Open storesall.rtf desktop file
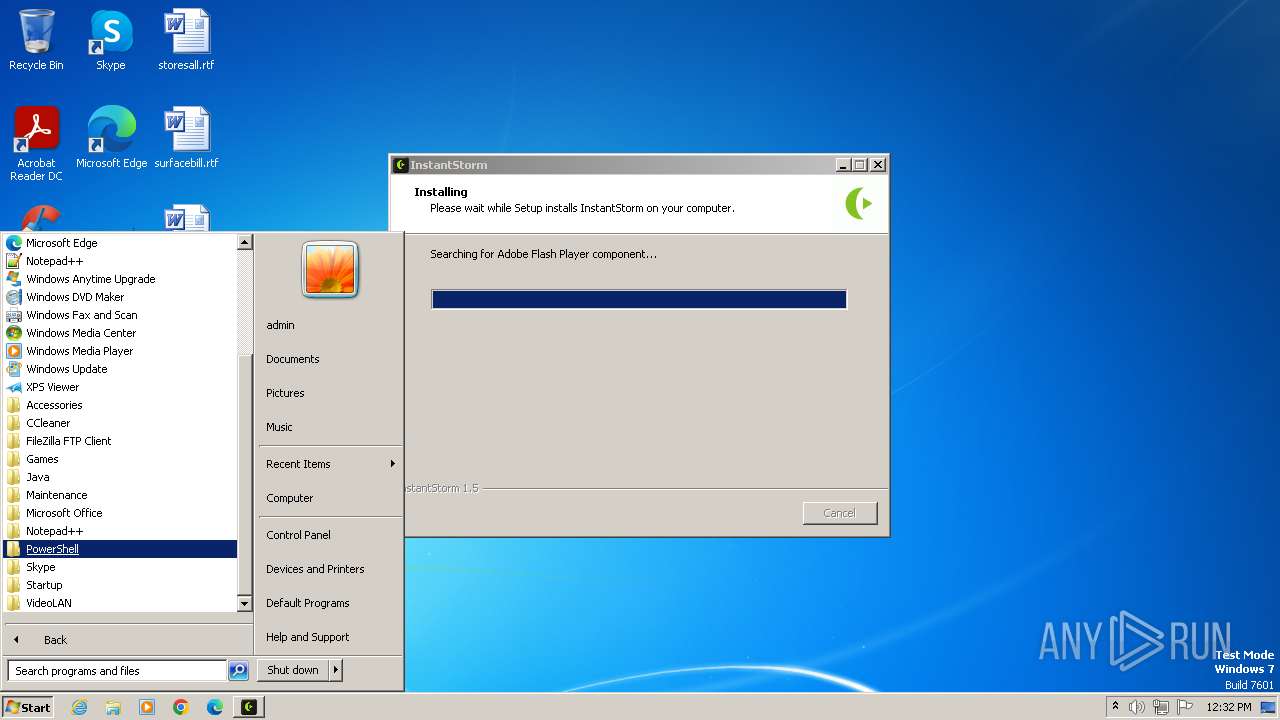This screenshot has width=1280, height=720. 186,40
